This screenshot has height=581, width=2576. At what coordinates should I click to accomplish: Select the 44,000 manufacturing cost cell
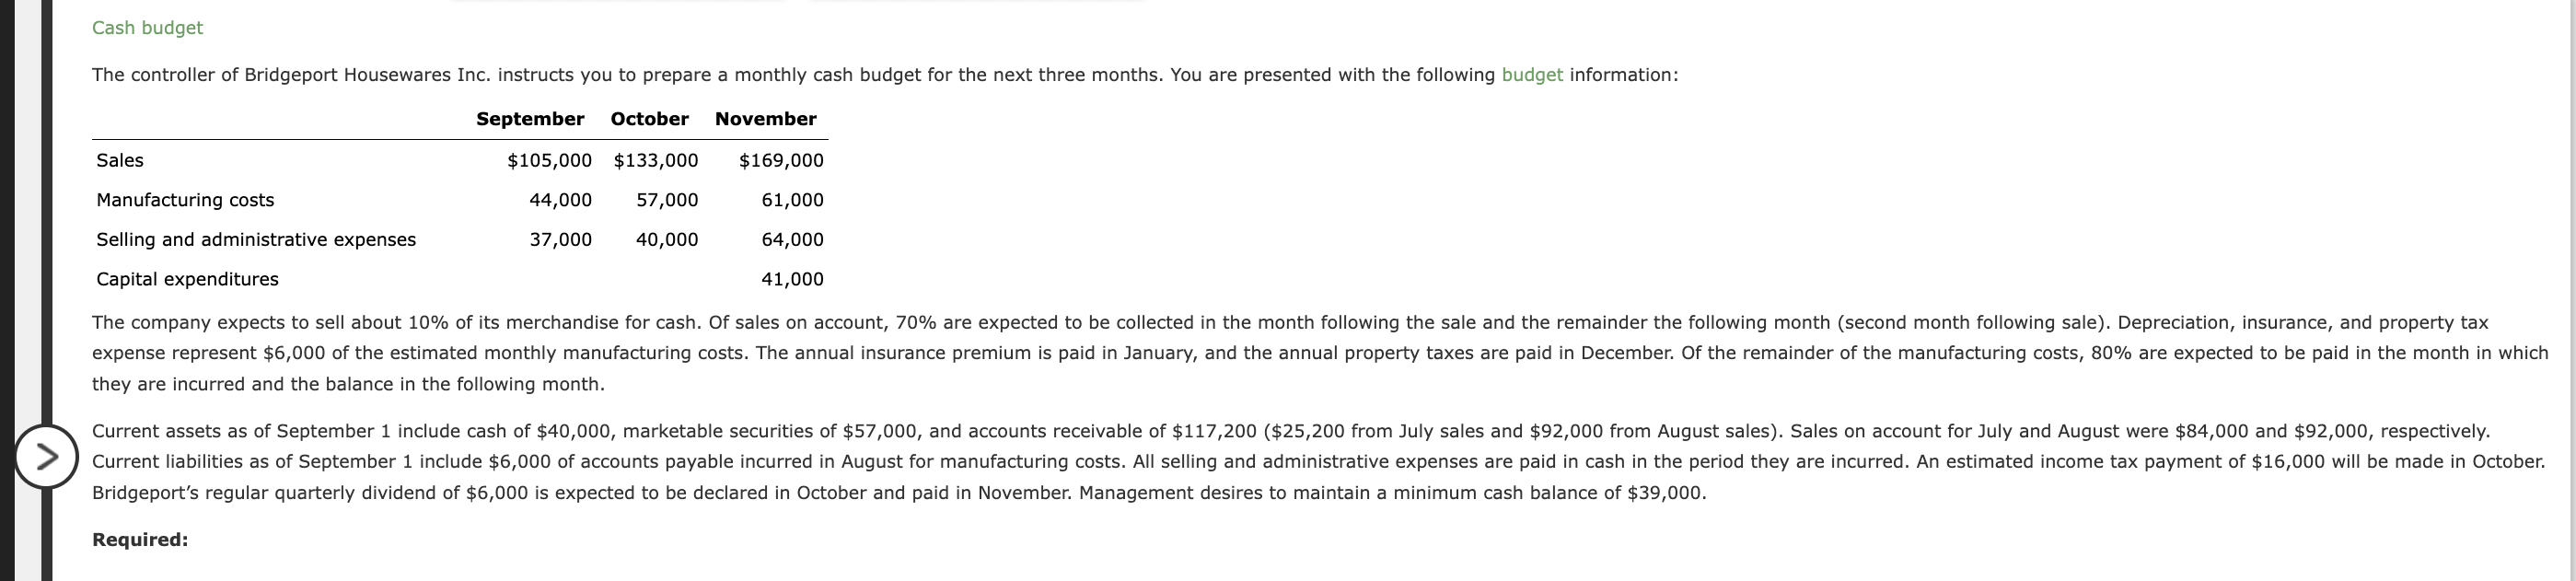(560, 200)
